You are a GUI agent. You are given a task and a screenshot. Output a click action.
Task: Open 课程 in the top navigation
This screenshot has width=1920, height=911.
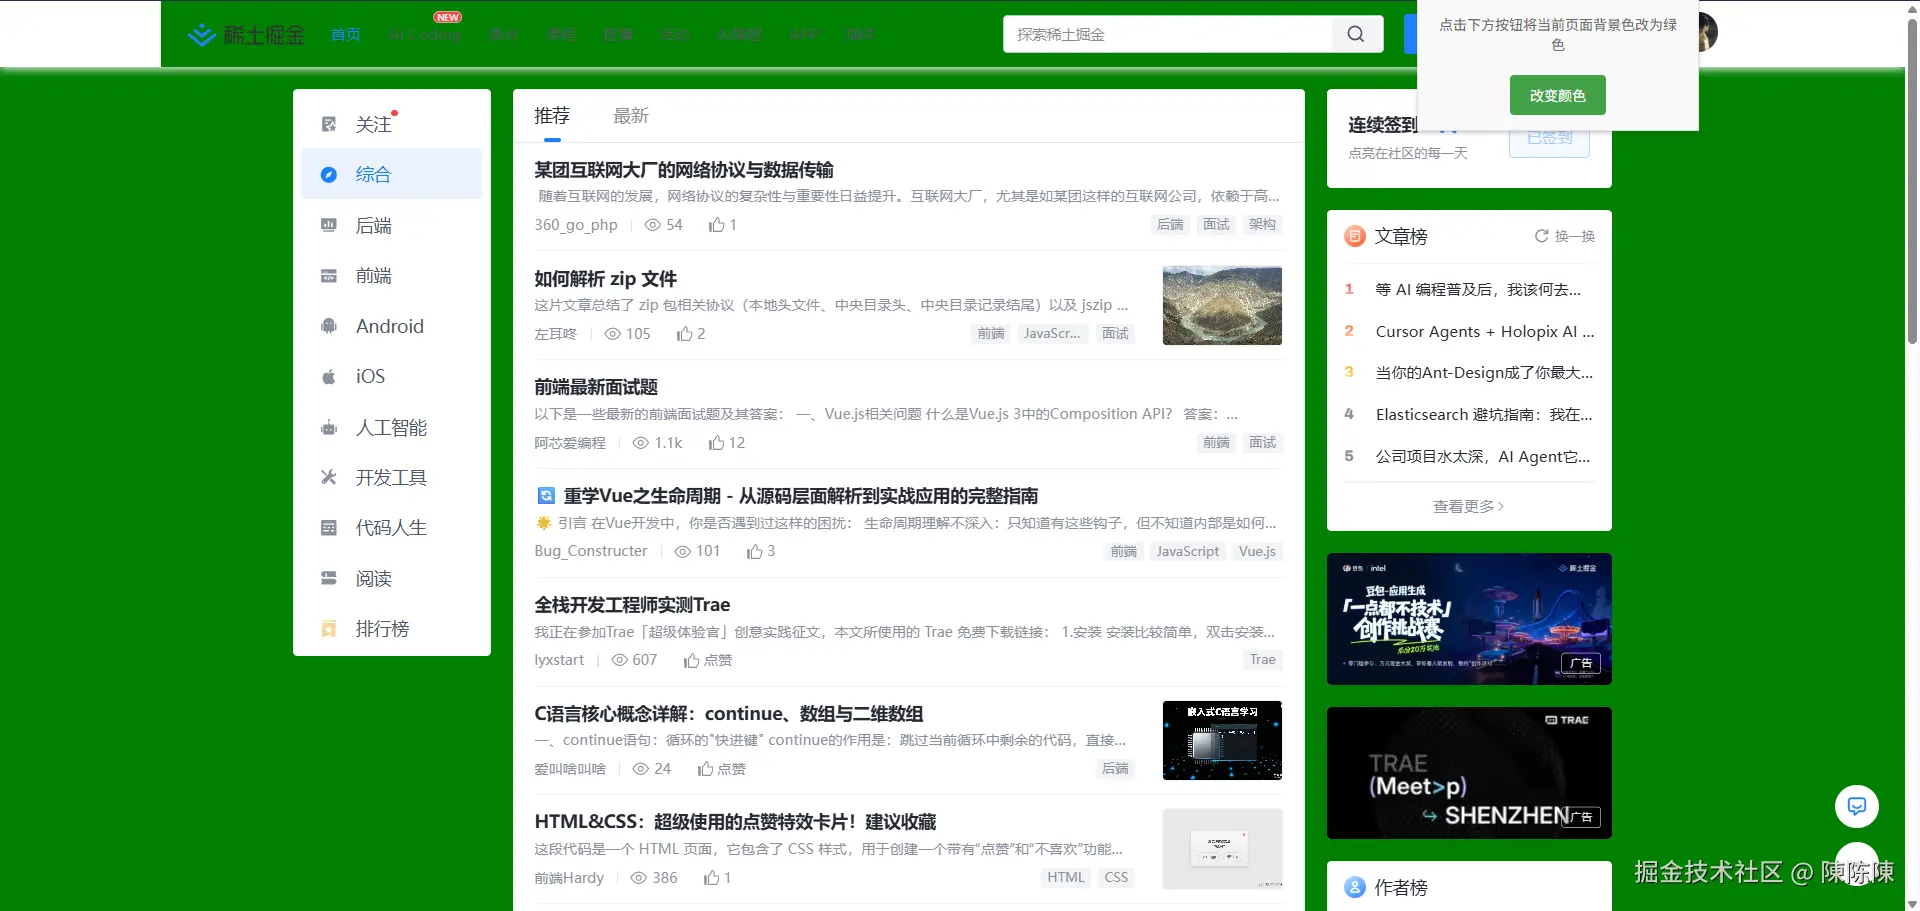561,34
